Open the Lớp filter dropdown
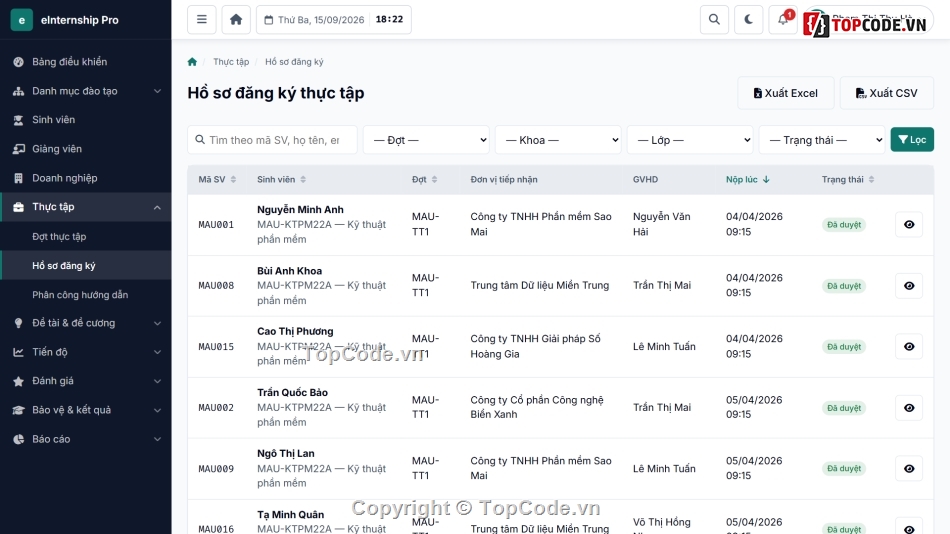This screenshot has height=534, width=950. 690,140
